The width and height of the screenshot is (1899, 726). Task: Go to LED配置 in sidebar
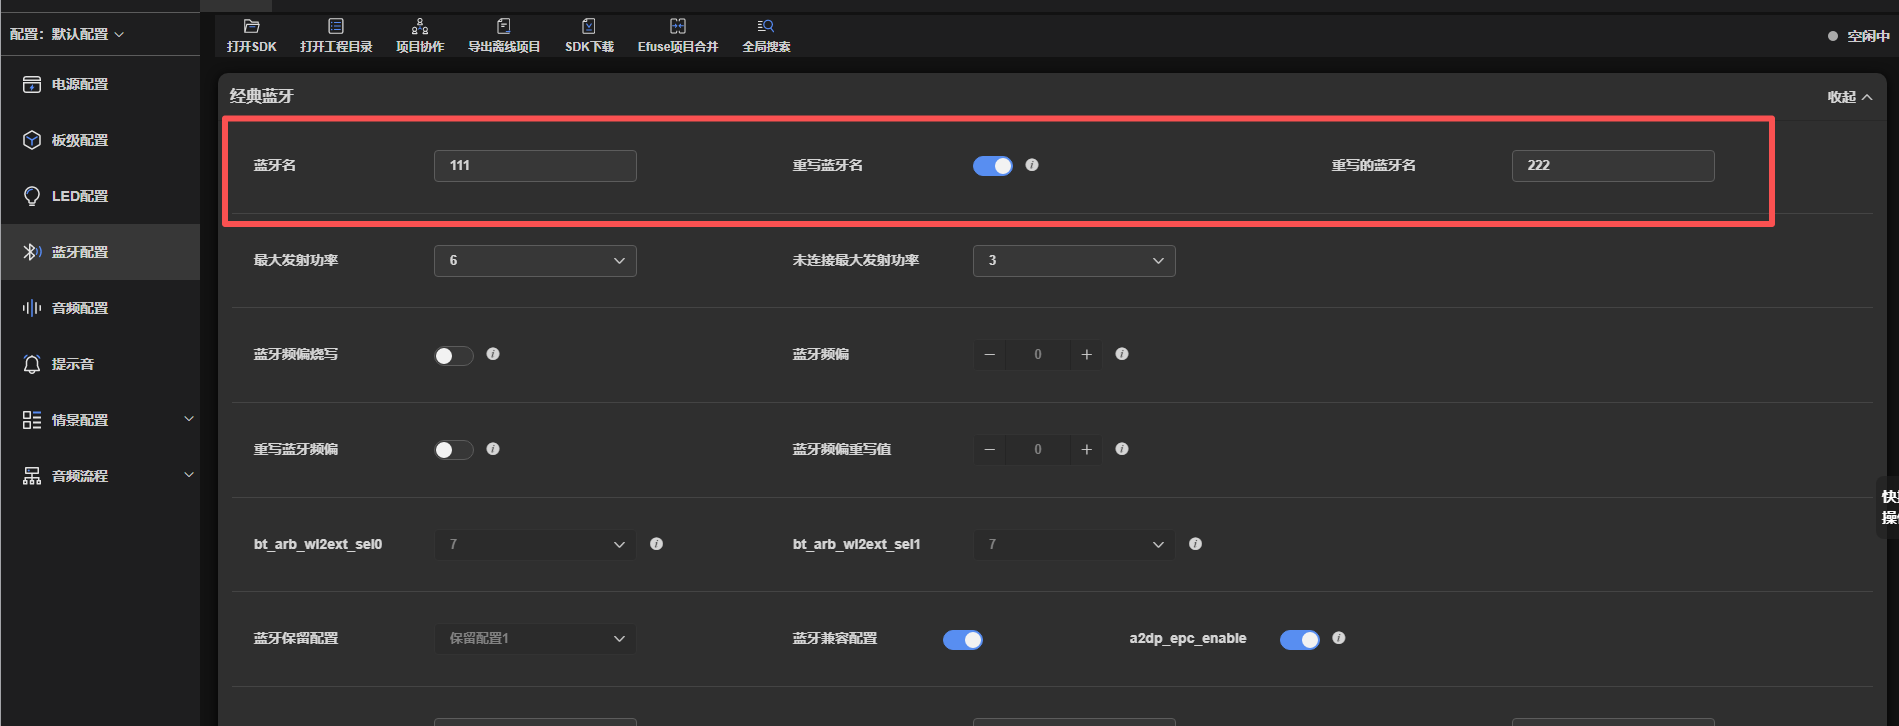(x=100, y=196)
